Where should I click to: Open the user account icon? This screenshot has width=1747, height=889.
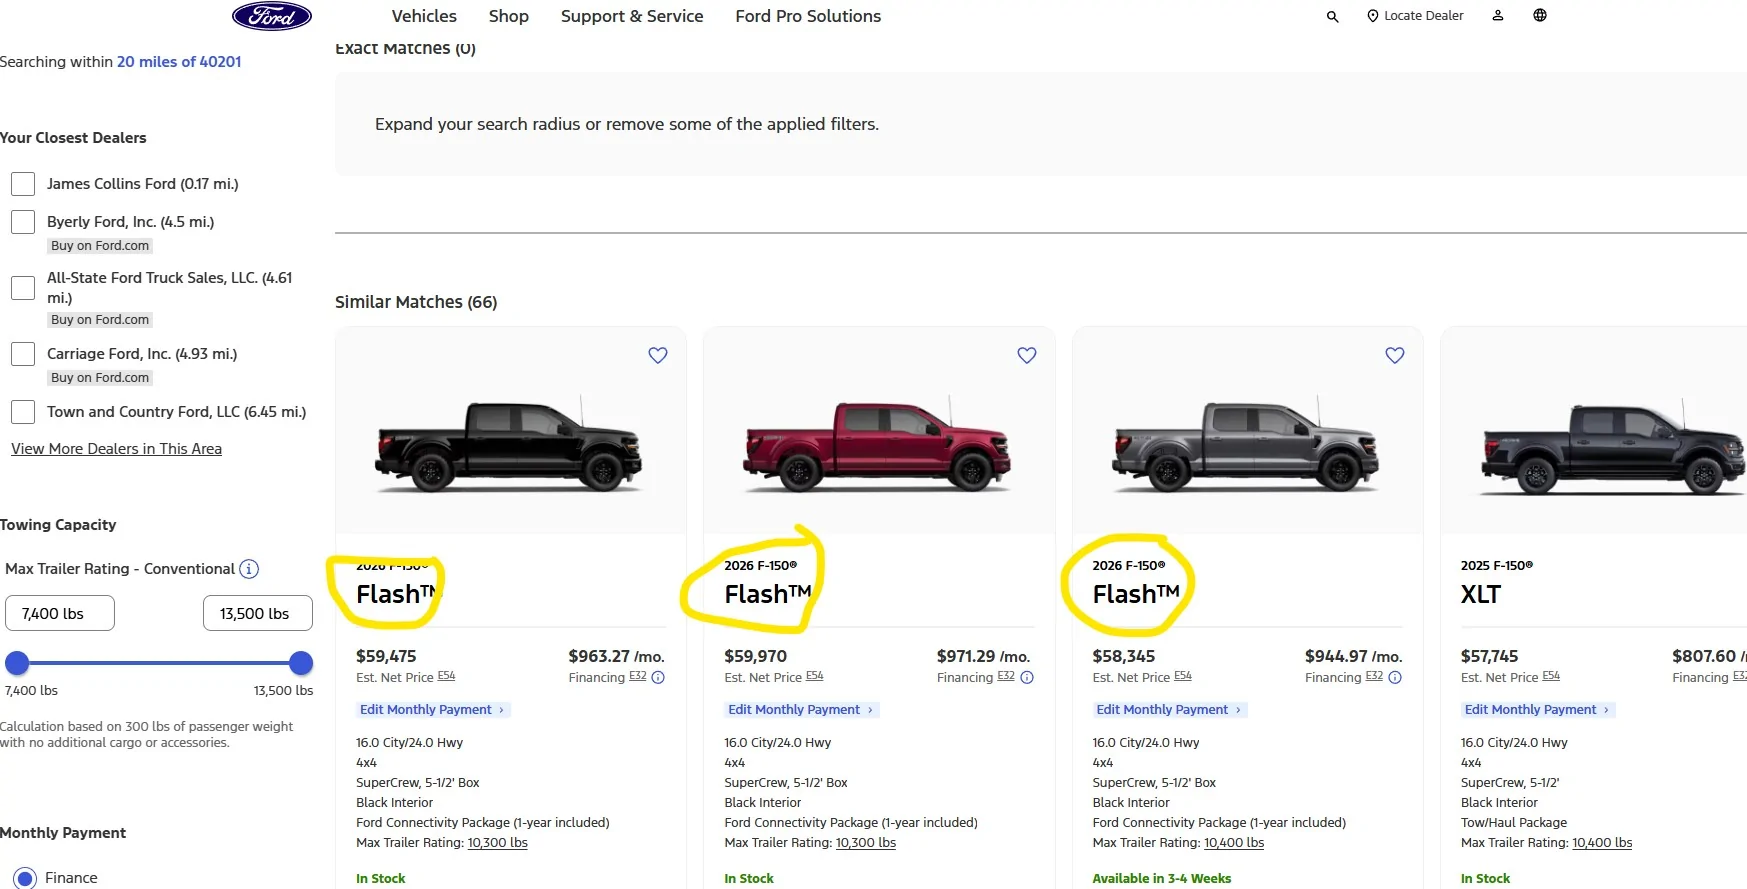click(1498, 16)
